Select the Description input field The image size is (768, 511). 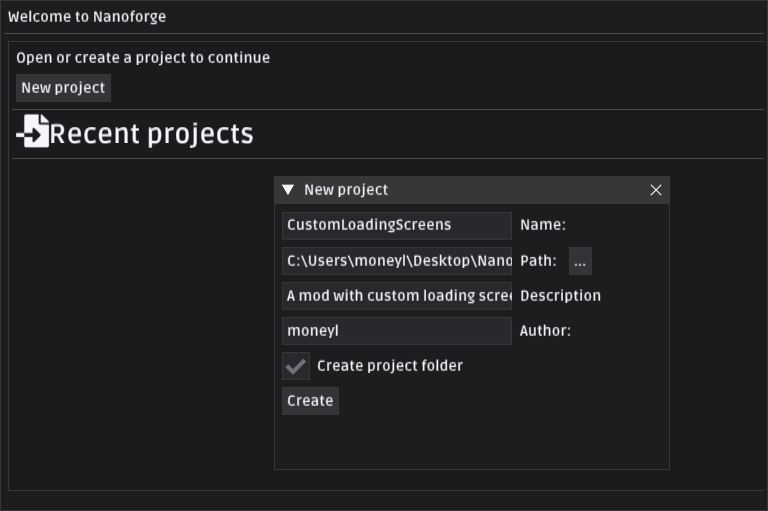click(396, 296)
